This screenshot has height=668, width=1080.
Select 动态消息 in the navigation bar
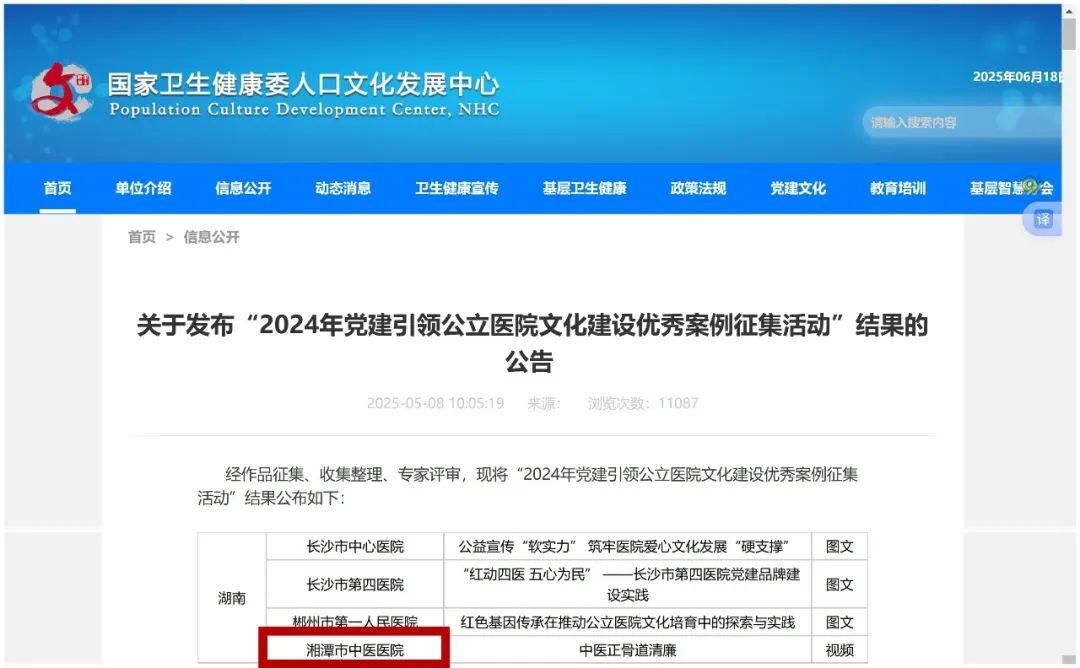tap(343, 188)
